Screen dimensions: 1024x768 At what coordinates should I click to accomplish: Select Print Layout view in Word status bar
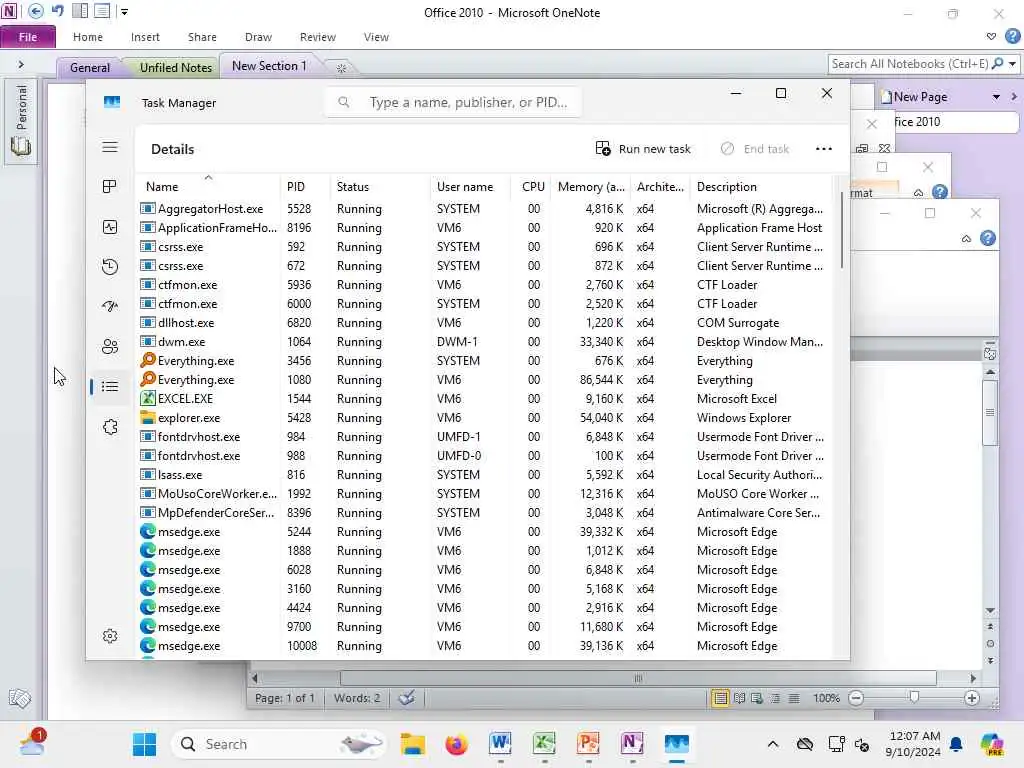720,698
